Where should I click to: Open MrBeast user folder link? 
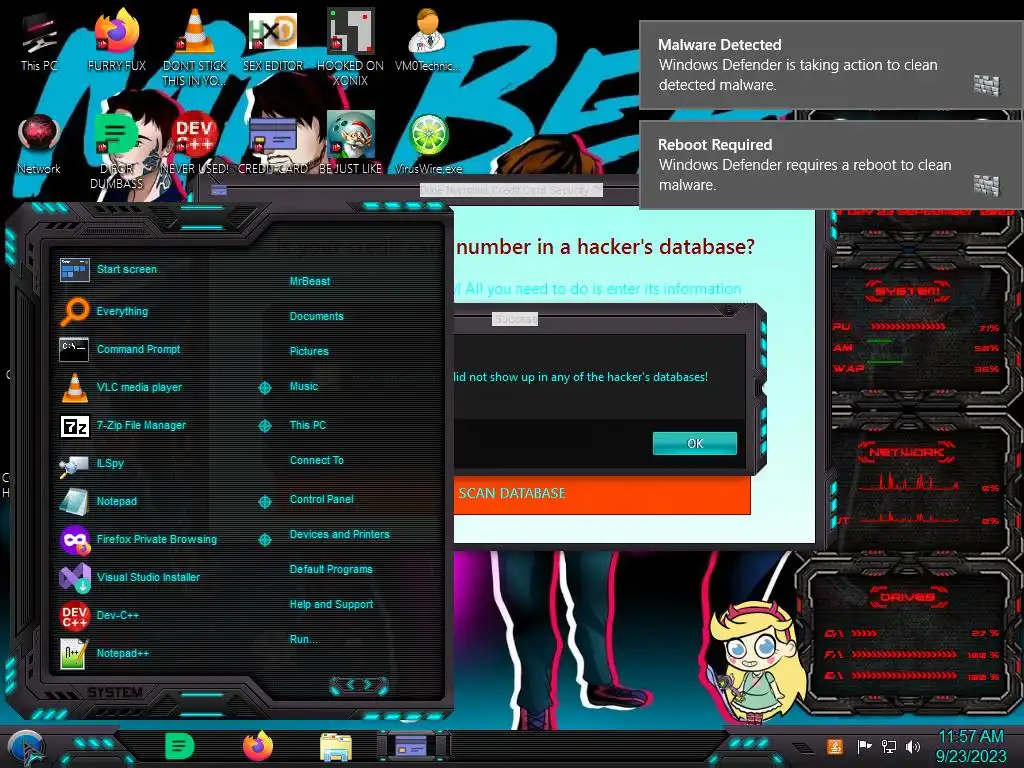310,281
